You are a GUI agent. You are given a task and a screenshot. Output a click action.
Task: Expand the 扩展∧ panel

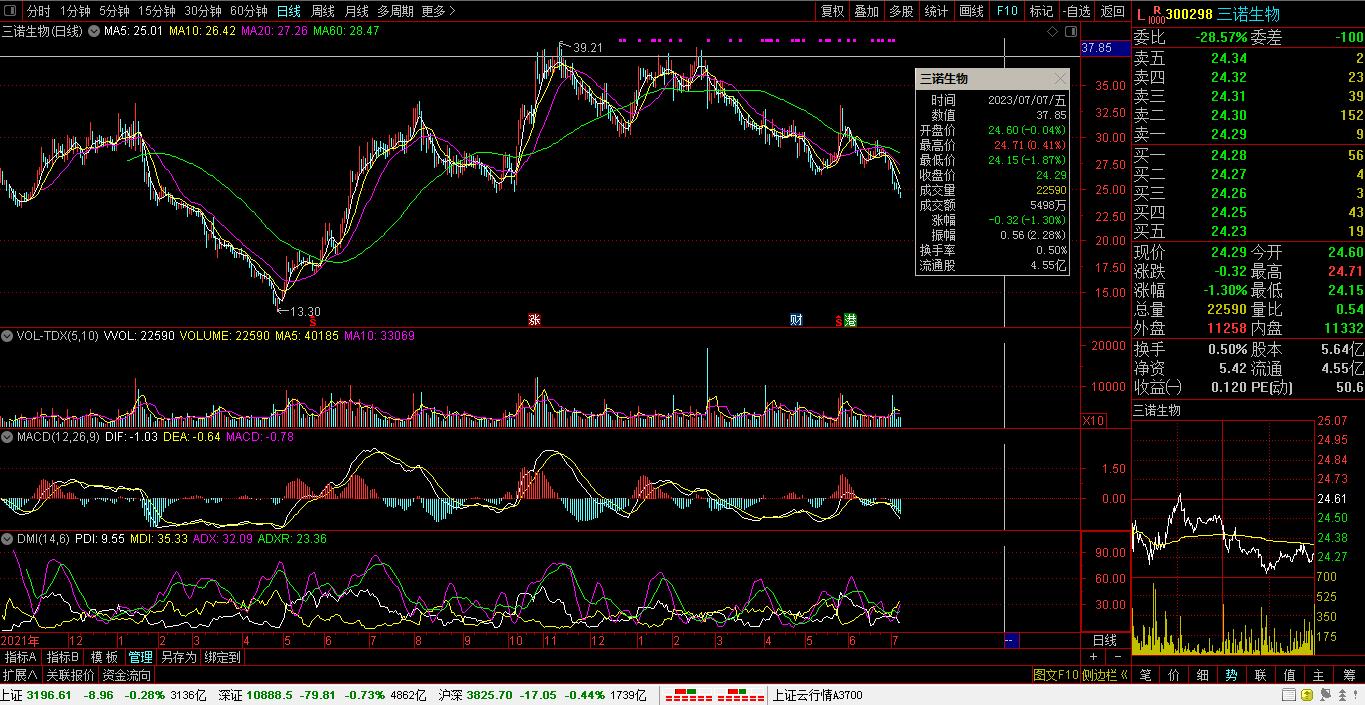(20, 675)
